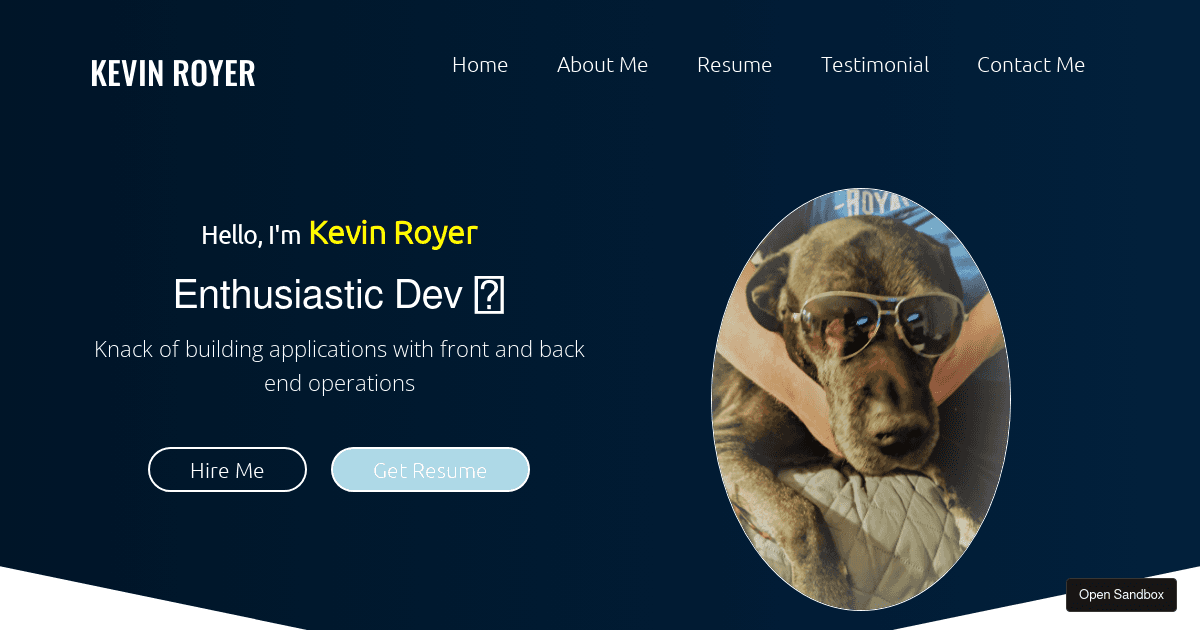Viewport: 1200px width, 630px height.
Task: Go to the About Me section
Action: pos(602,65)
